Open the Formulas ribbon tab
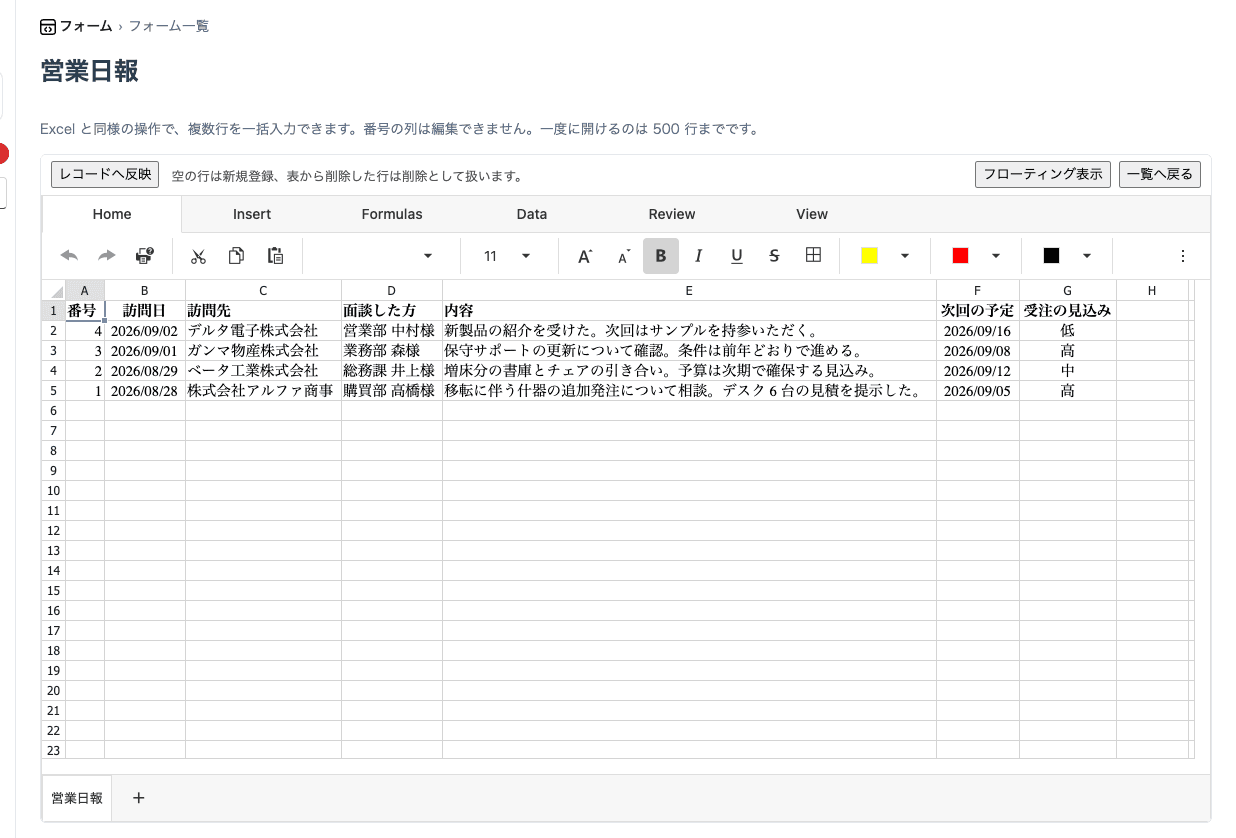 (392, 214)
